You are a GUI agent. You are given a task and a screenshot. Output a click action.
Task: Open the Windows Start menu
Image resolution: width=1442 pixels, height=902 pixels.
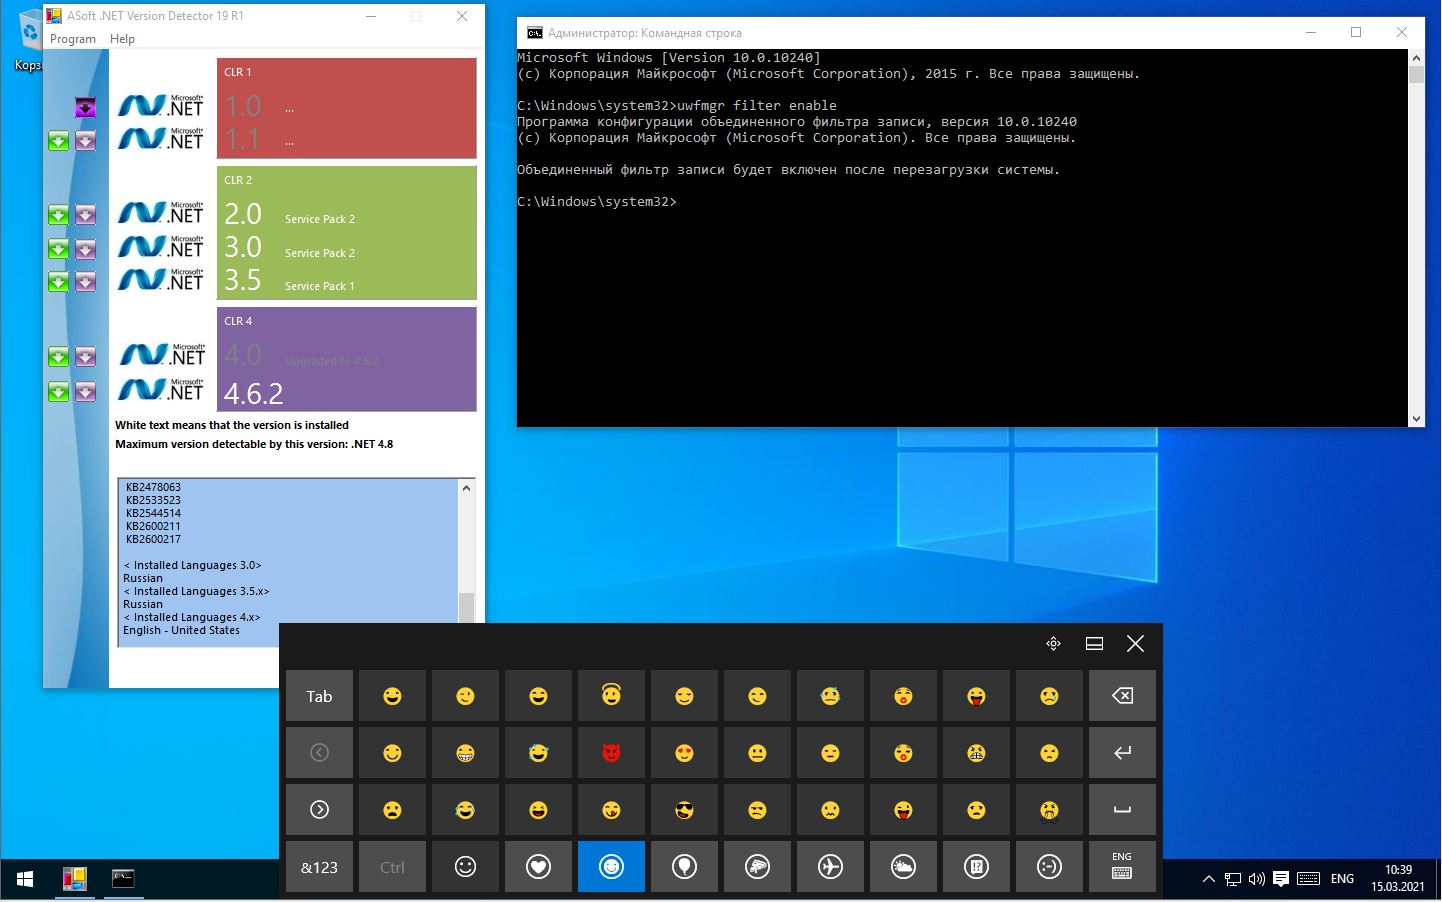coord(25,879)
